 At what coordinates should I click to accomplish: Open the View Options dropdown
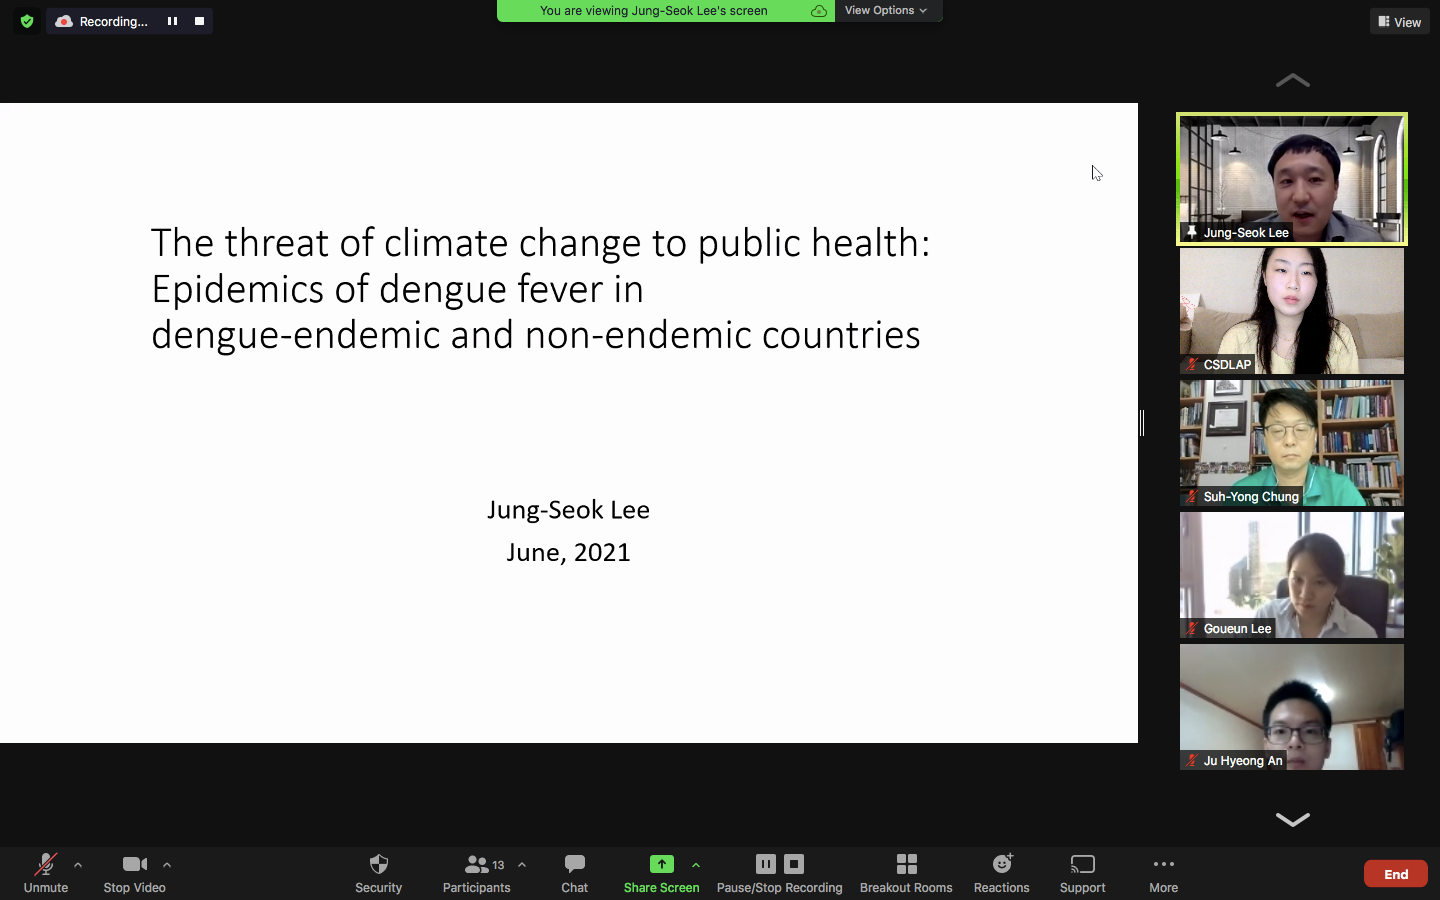tap(886, 10)
